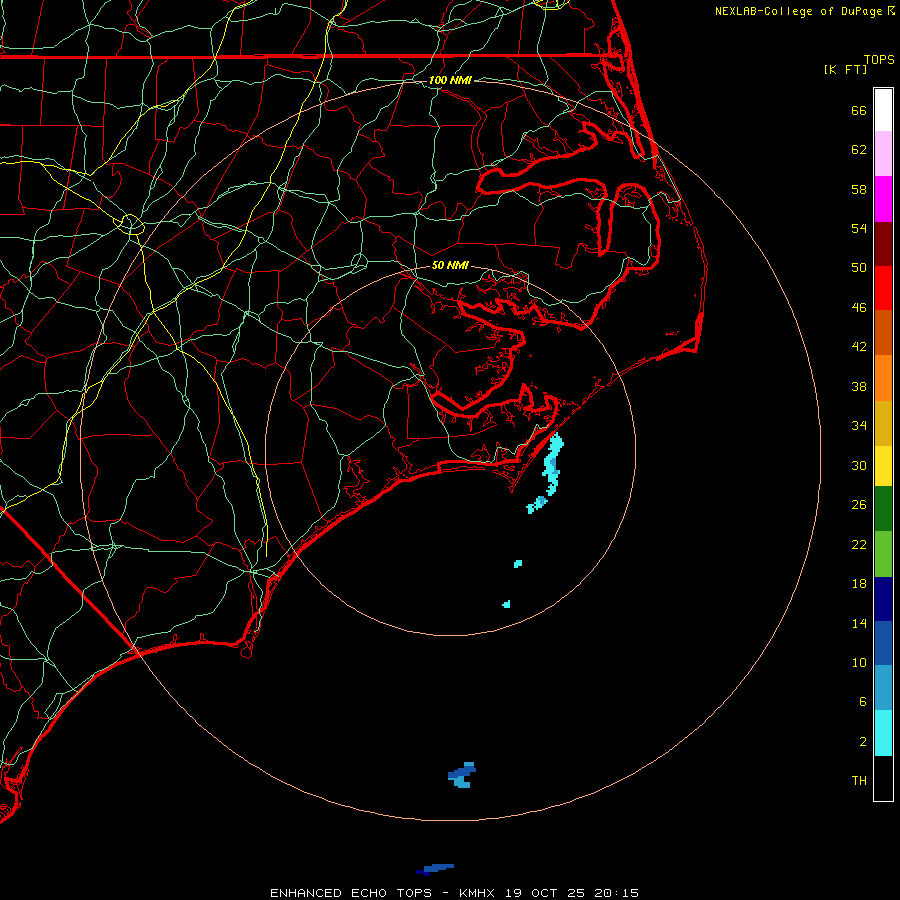Viewport: 900px width, 900px height.
Task: Click the TOPS legend heading
Action: coord(879,59)
